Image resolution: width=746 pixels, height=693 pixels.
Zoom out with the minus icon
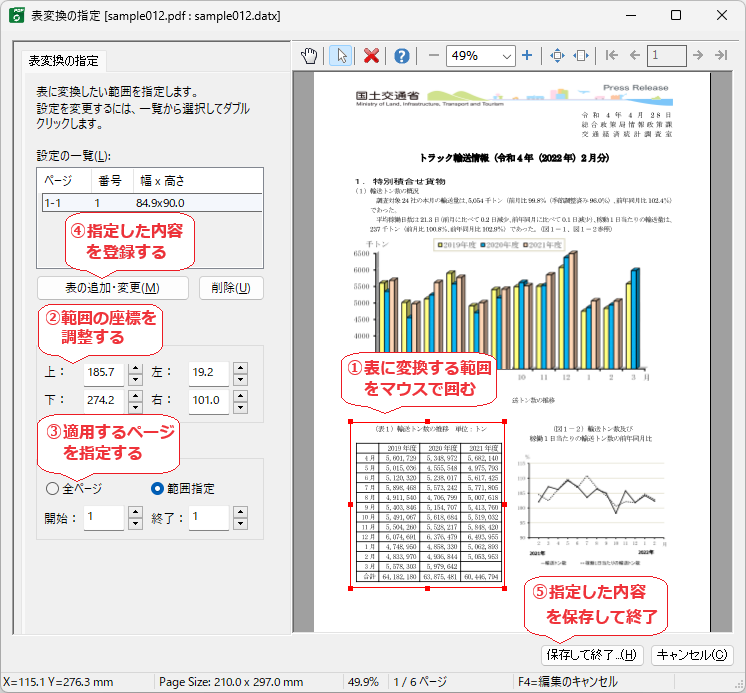pyautogui.click(x=433, y=56)
